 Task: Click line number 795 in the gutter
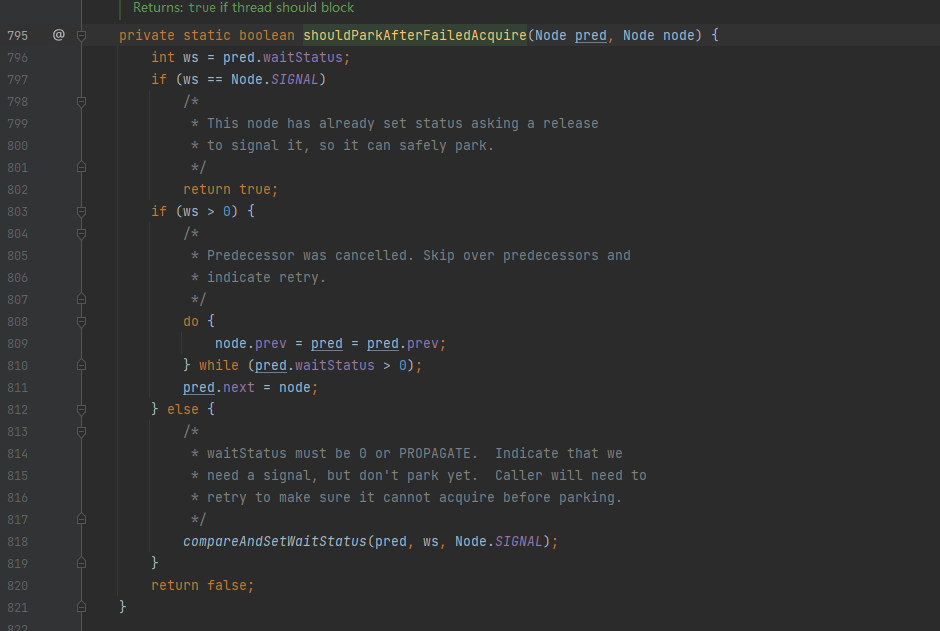17,35
